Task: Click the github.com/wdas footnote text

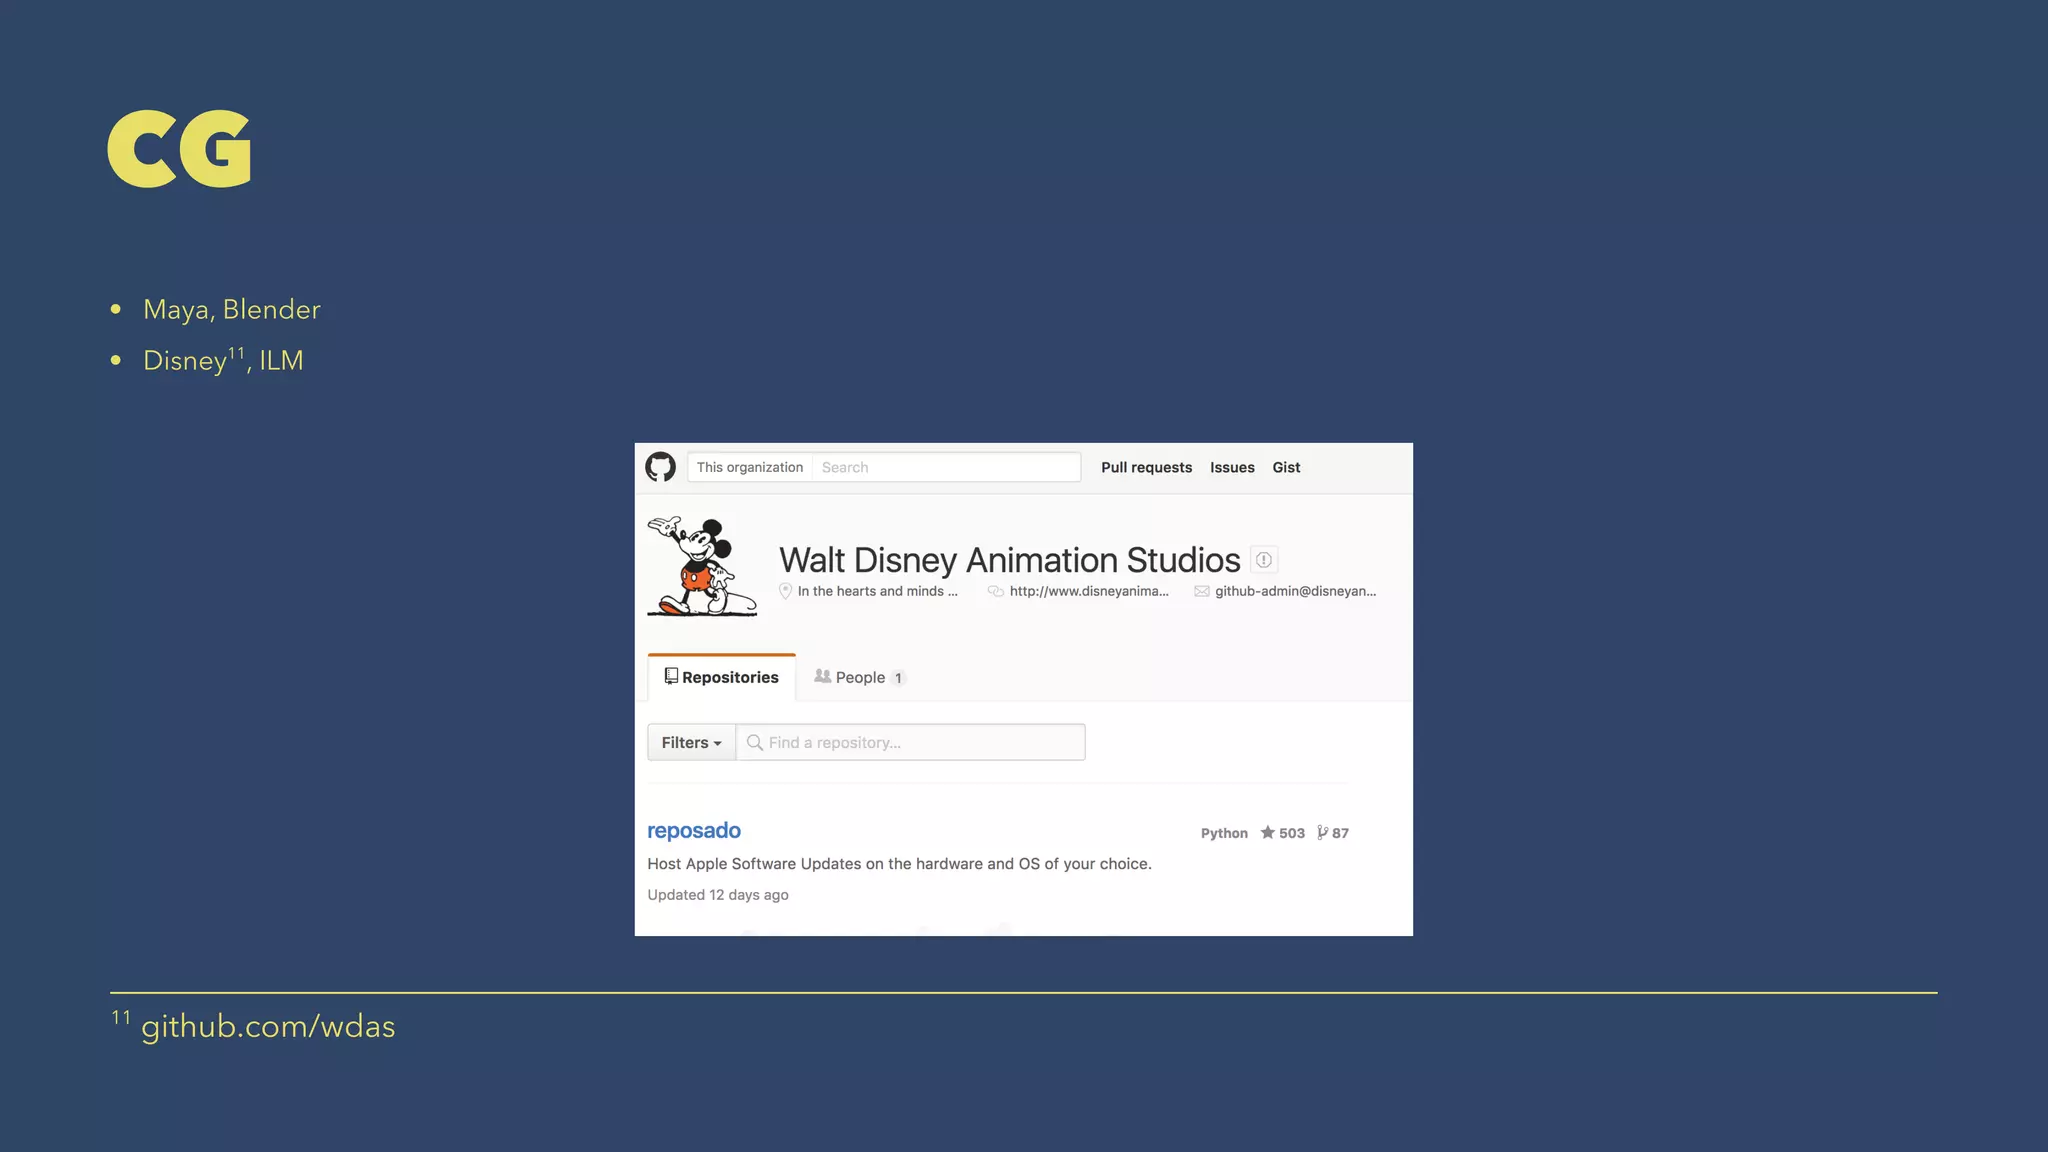Action: point(268,1027)
